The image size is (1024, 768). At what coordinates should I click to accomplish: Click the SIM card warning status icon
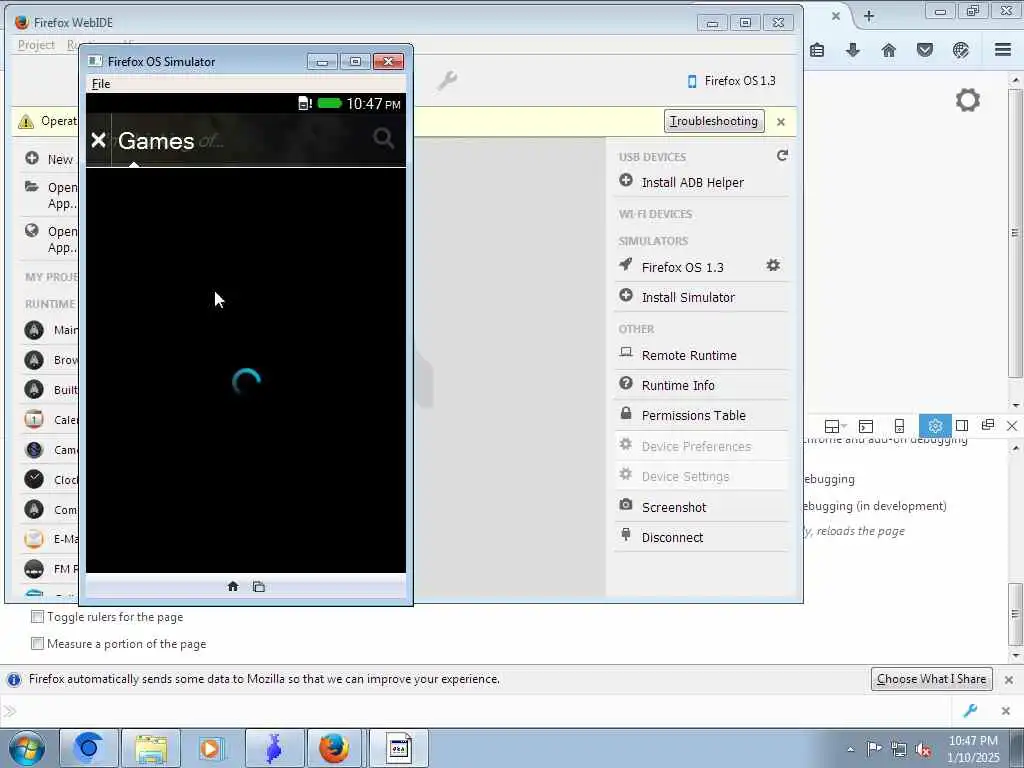point(305,103)
